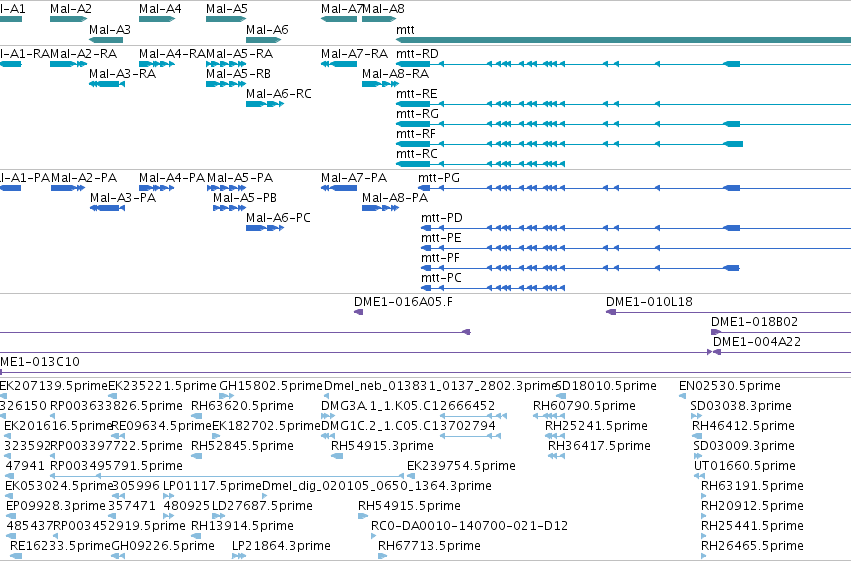Click the Mal-A6 gene arrow glyph
The width and height of the screenshot is (851, 561).
263,40
